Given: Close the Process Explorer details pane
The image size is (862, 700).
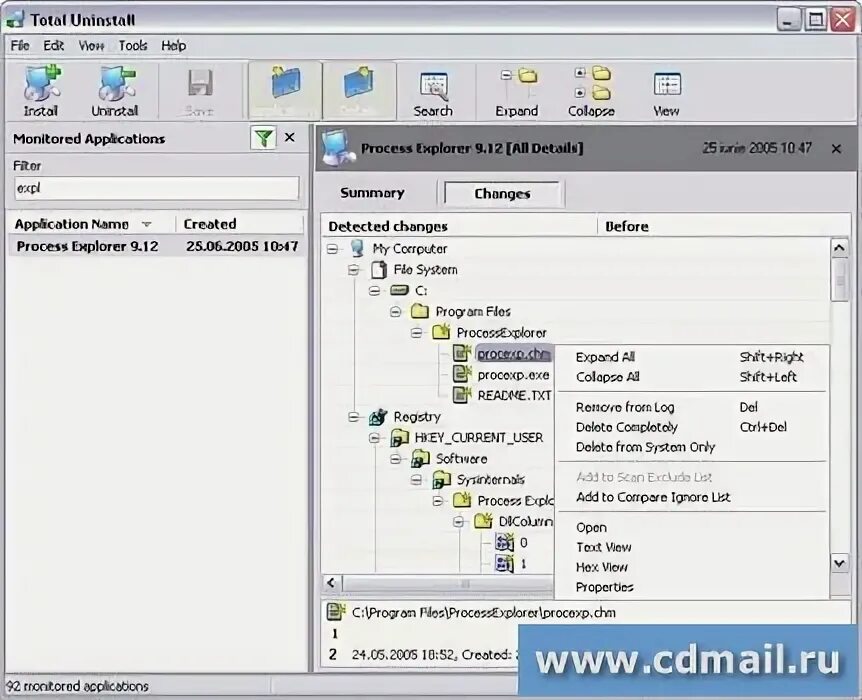Looking at the screenshot, I should pos(836,148).
